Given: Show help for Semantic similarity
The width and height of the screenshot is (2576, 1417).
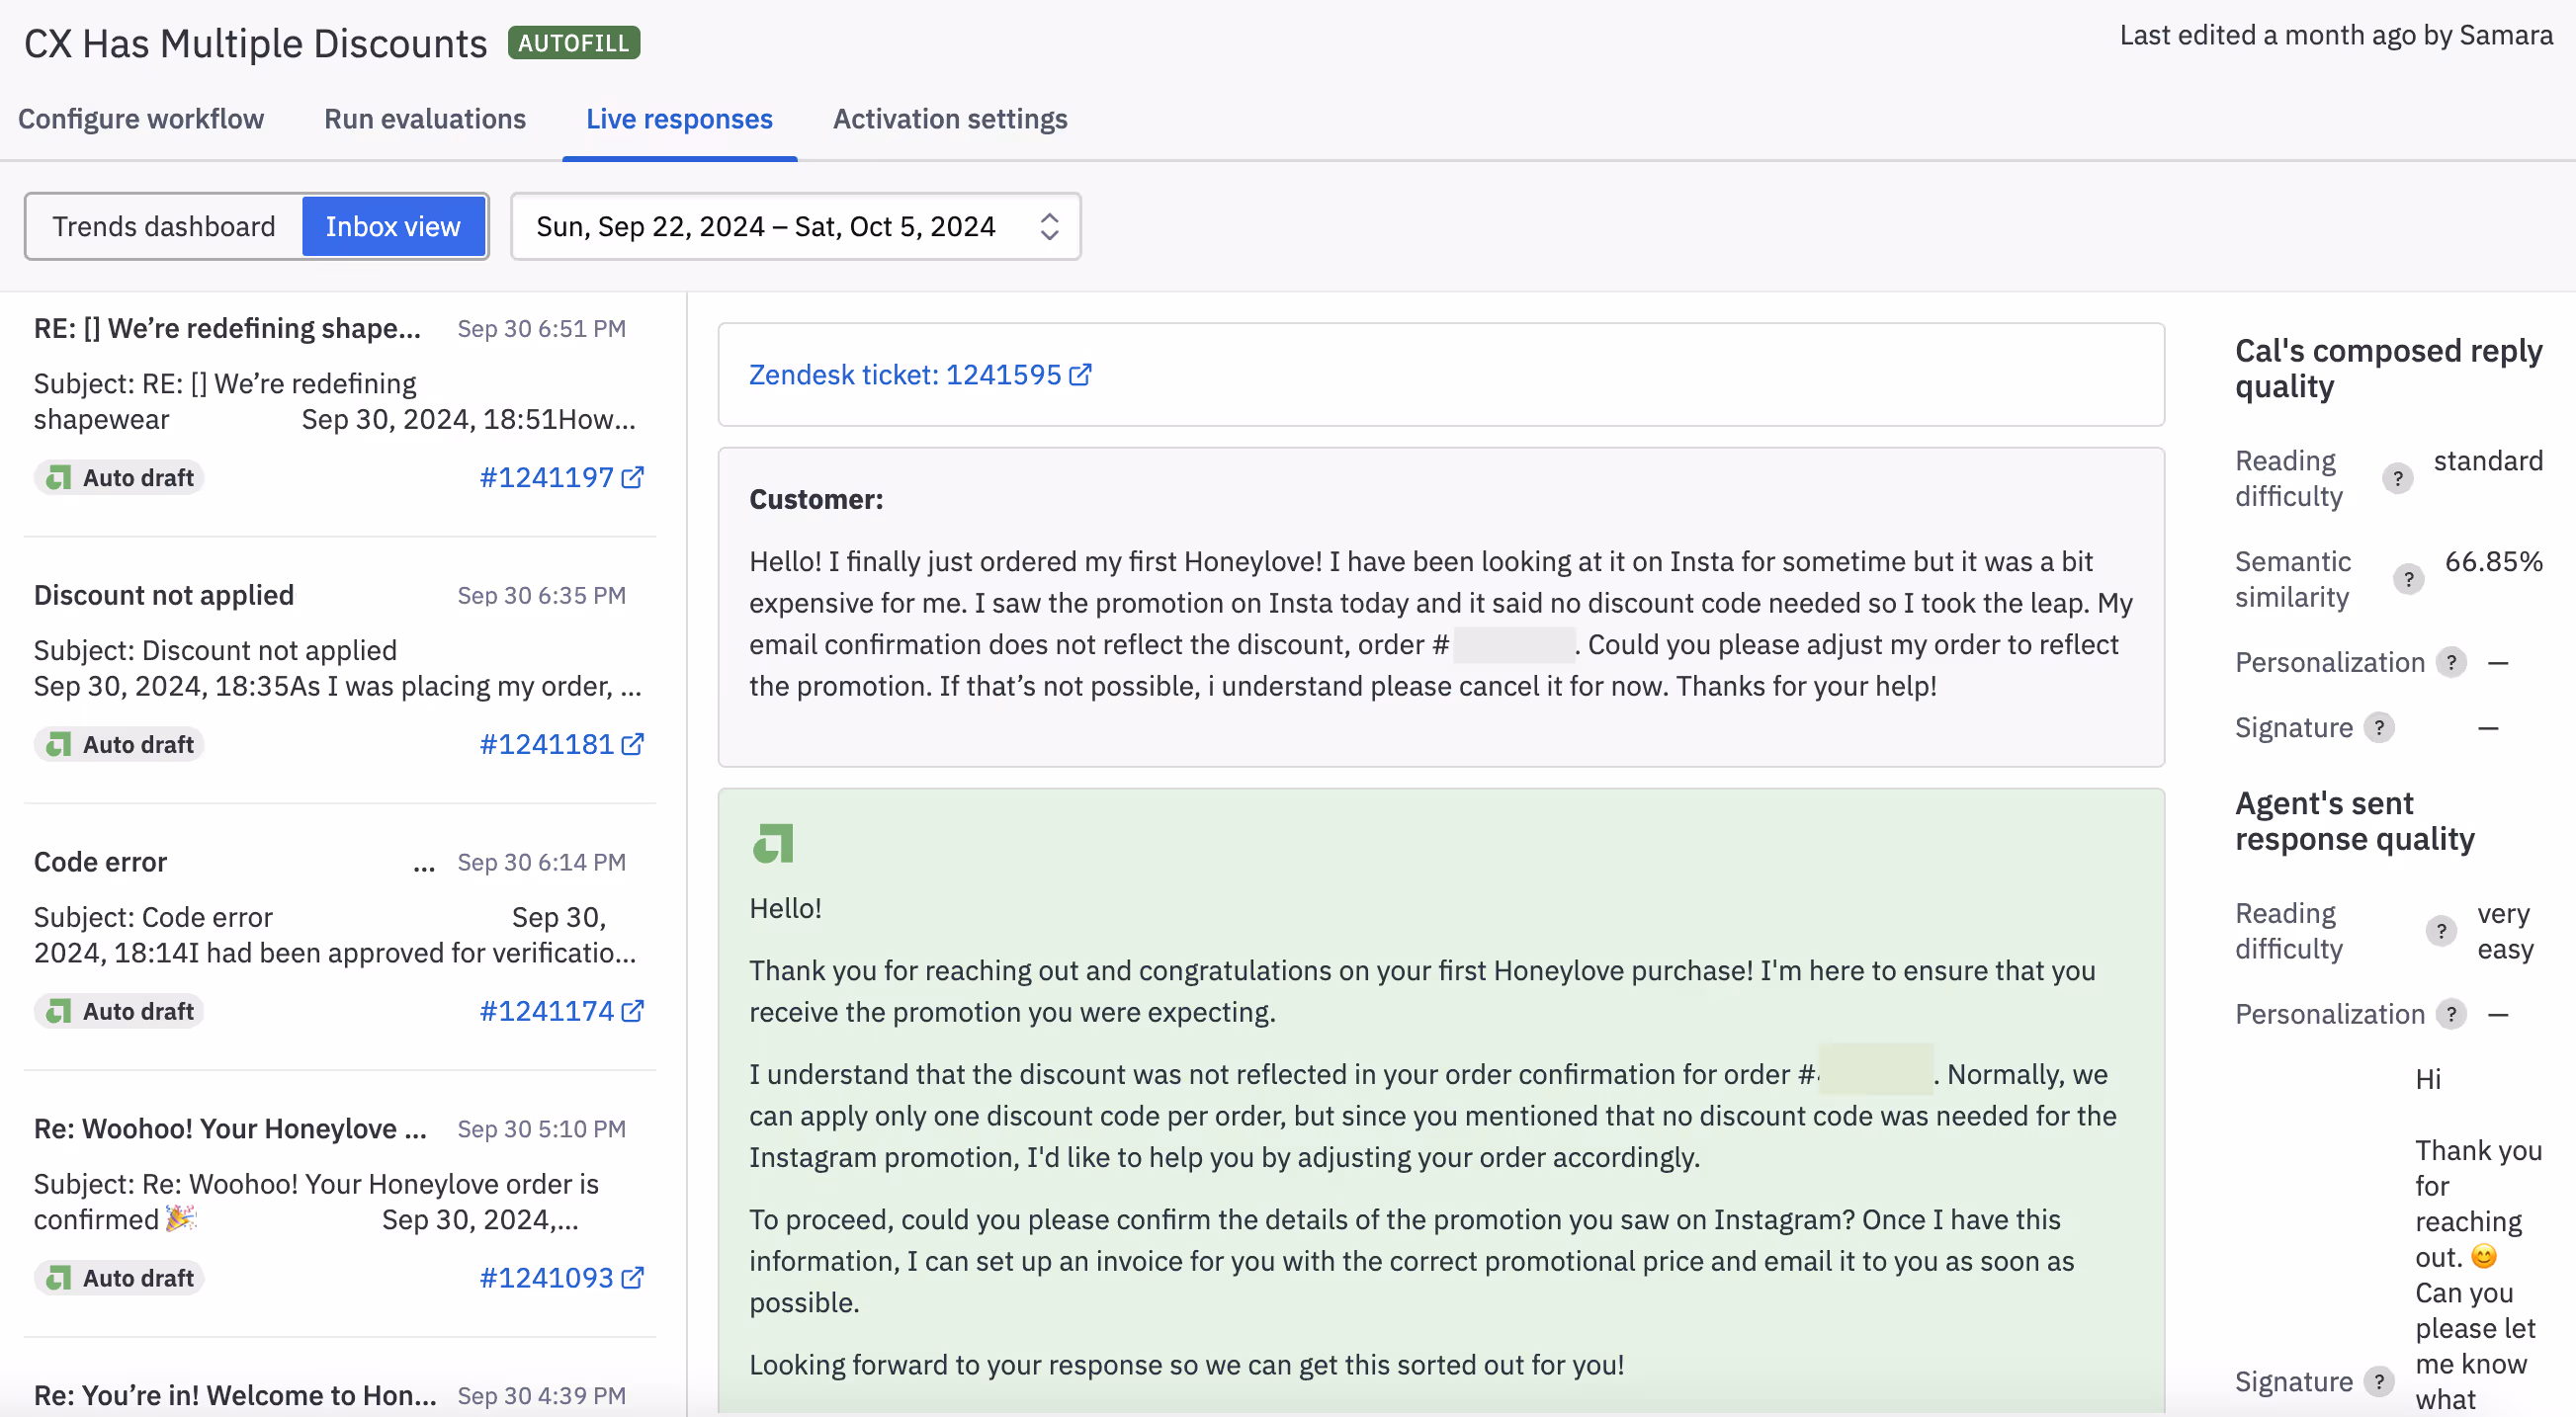Looking at the screenshot, I should click(2408, 579).
